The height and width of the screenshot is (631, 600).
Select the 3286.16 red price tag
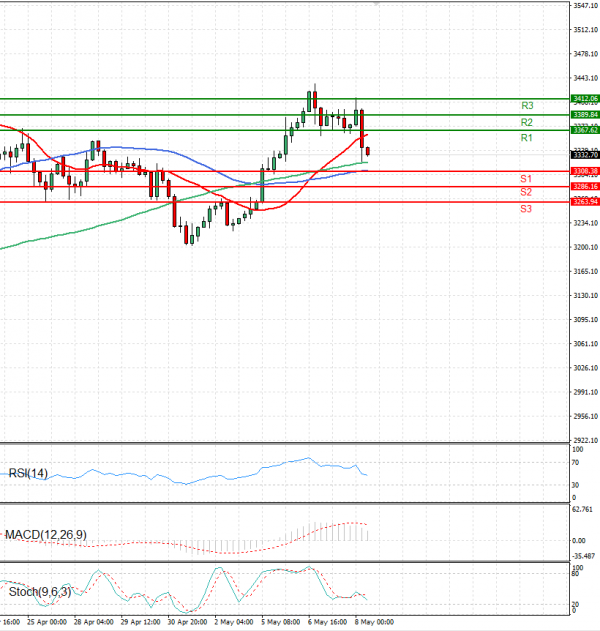tap(584, 187)
